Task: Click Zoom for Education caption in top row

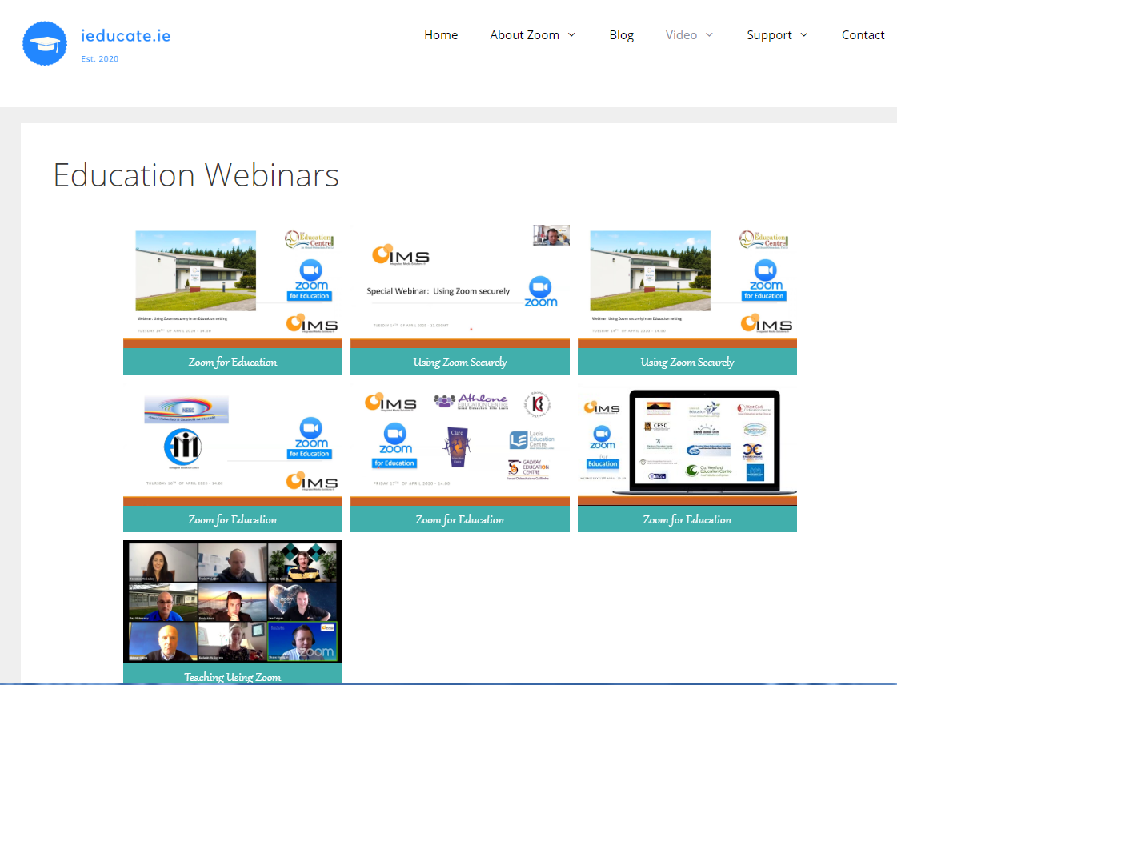Action: coord(232,362)
